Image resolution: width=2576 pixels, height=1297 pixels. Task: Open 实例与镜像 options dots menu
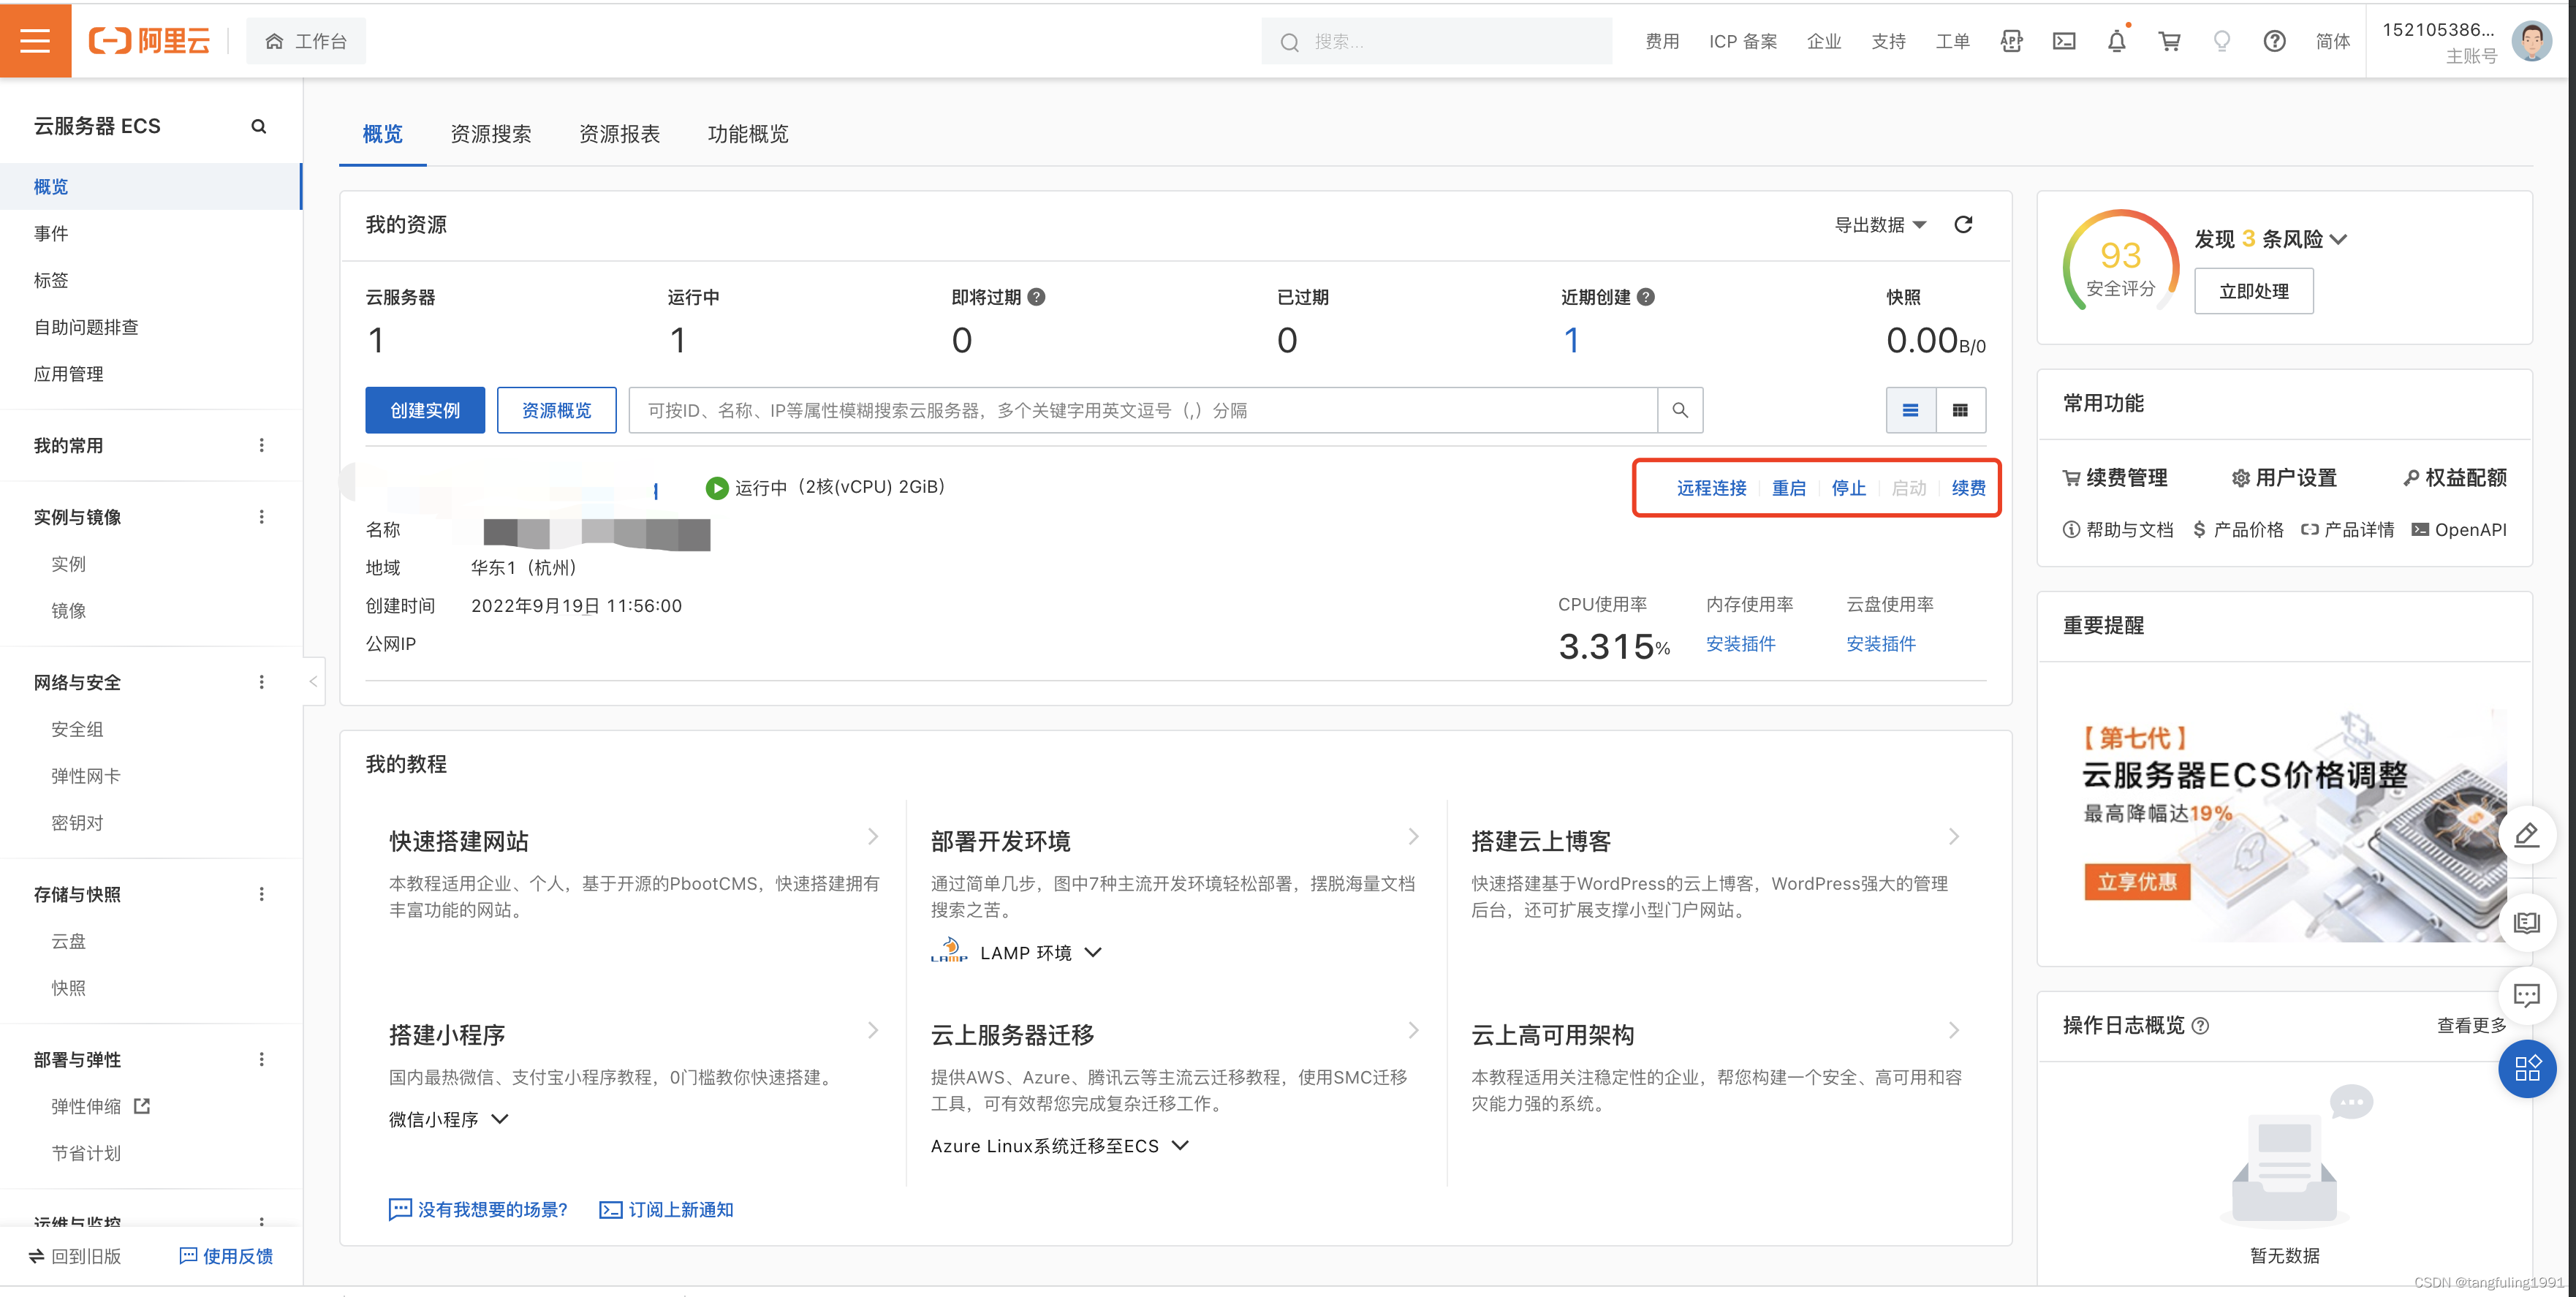262,517
